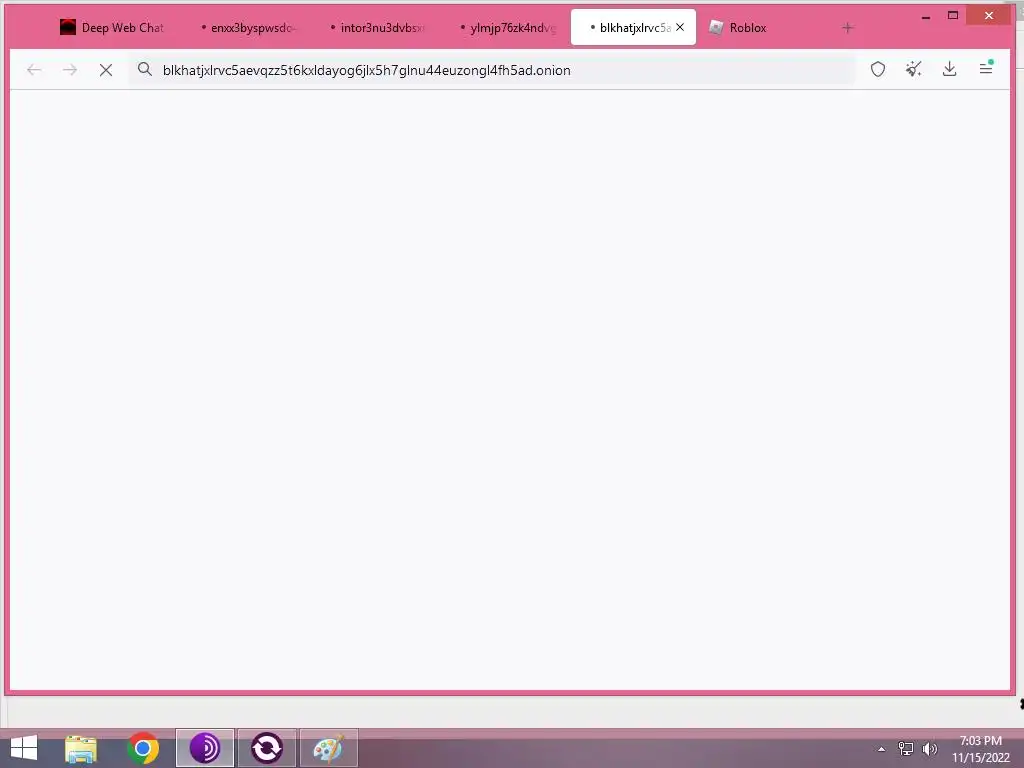Image resolution: width=1024 pixels, height=768 pixels.
Task: Close the blkhatjxlrvc5a tab
Action: (x=680, y=27)
